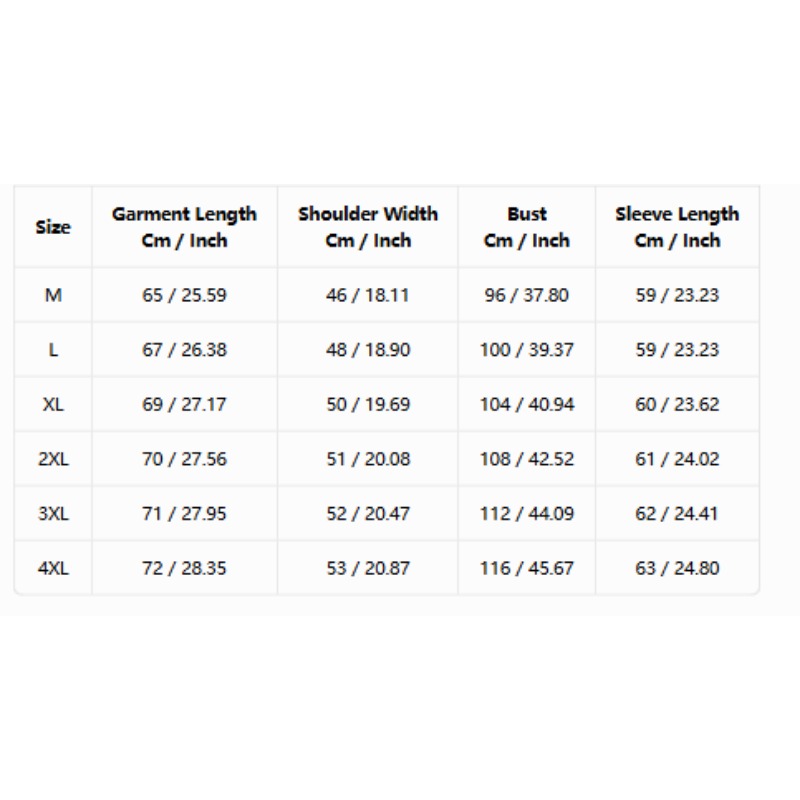Click the 65 / 25.59 garment length cell

click(184, 295)
